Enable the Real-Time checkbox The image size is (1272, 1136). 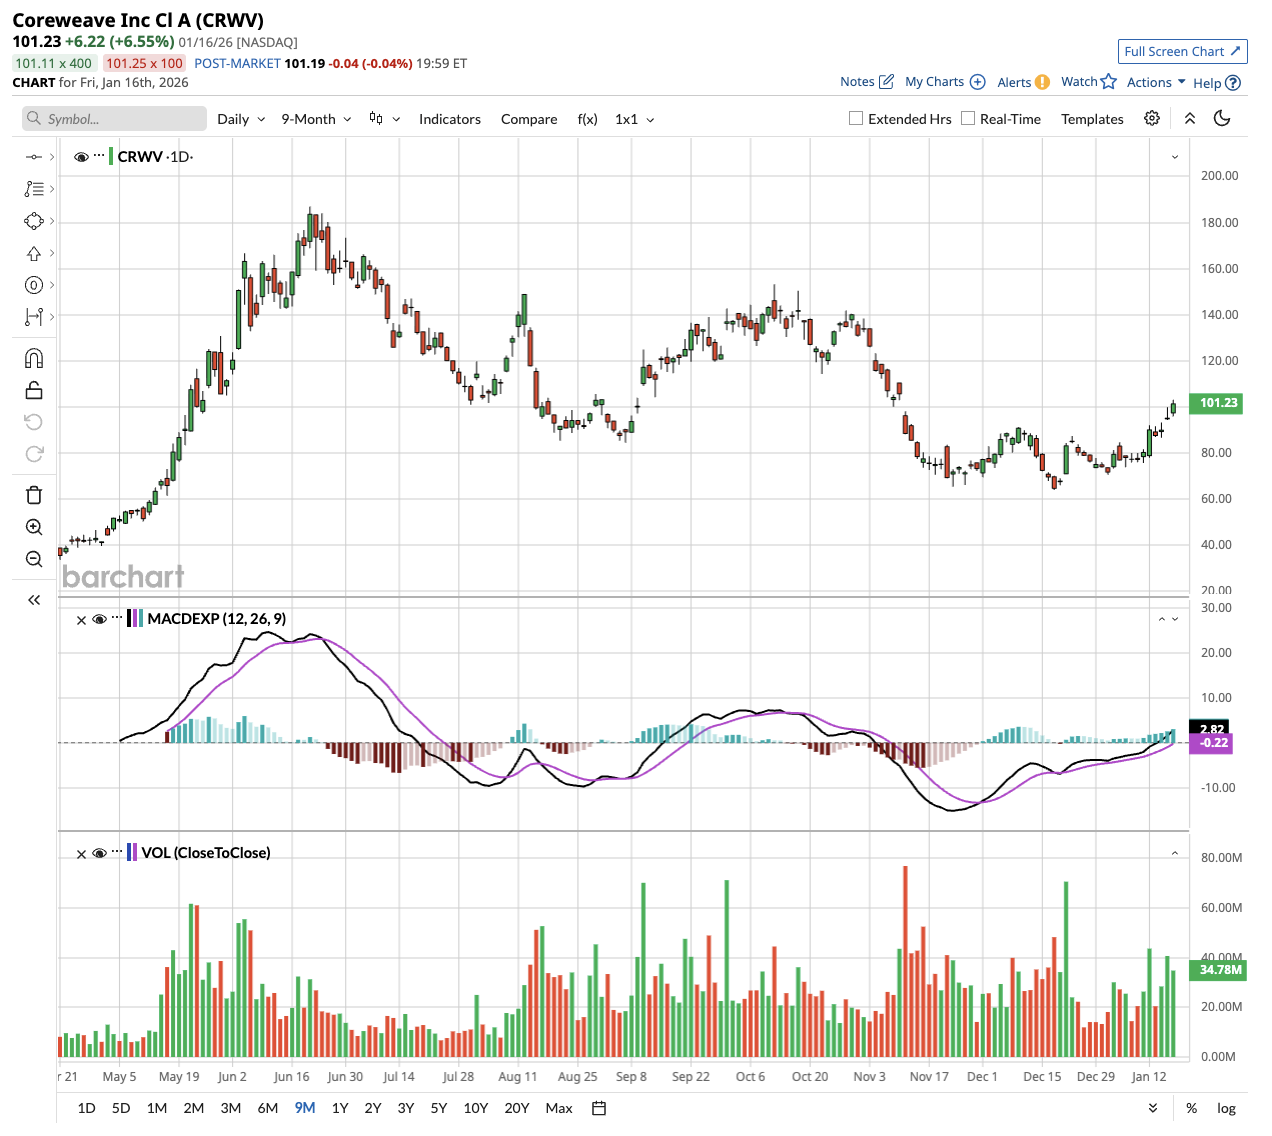coord(968,118)
